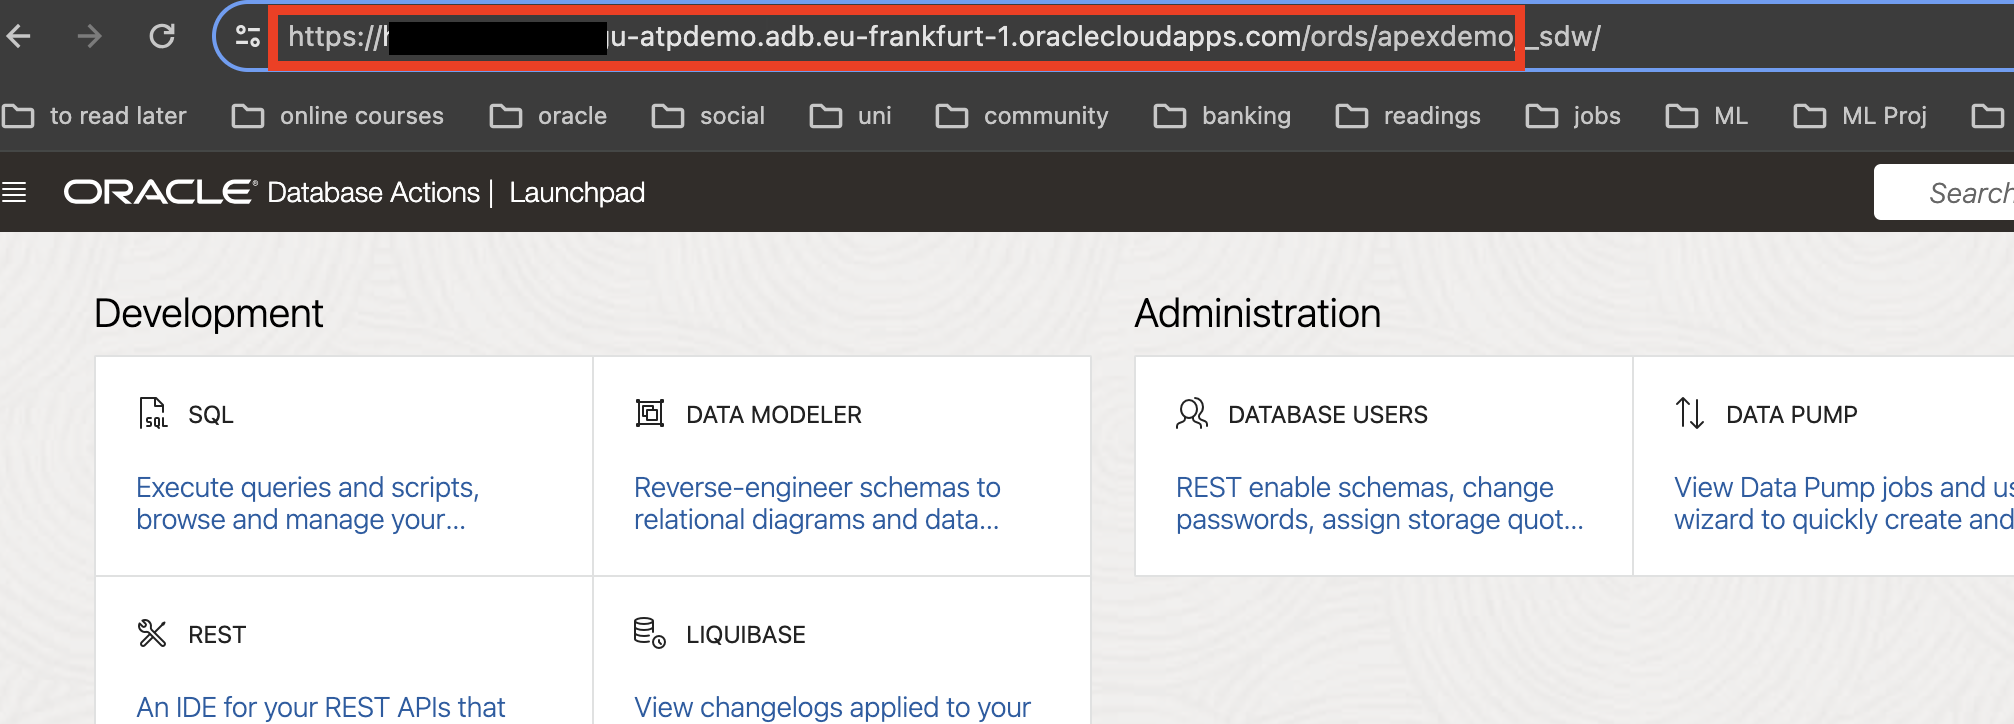Image resolution: width=2014 pixels, height=724 pixels.
Task: Click the Administration section heading
Action: tap(1258, 314)
